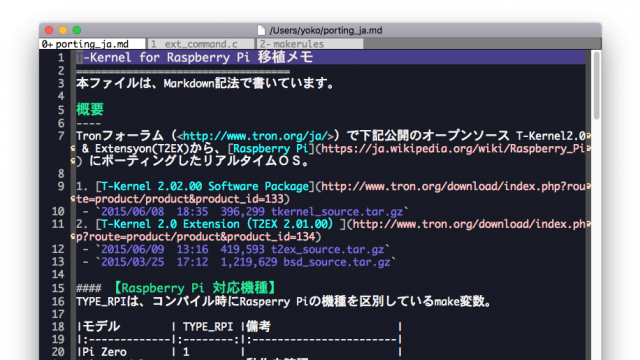
Task: Click the window title /Users/yoko/porting_ja.md
Action: [x=326, y=30]
